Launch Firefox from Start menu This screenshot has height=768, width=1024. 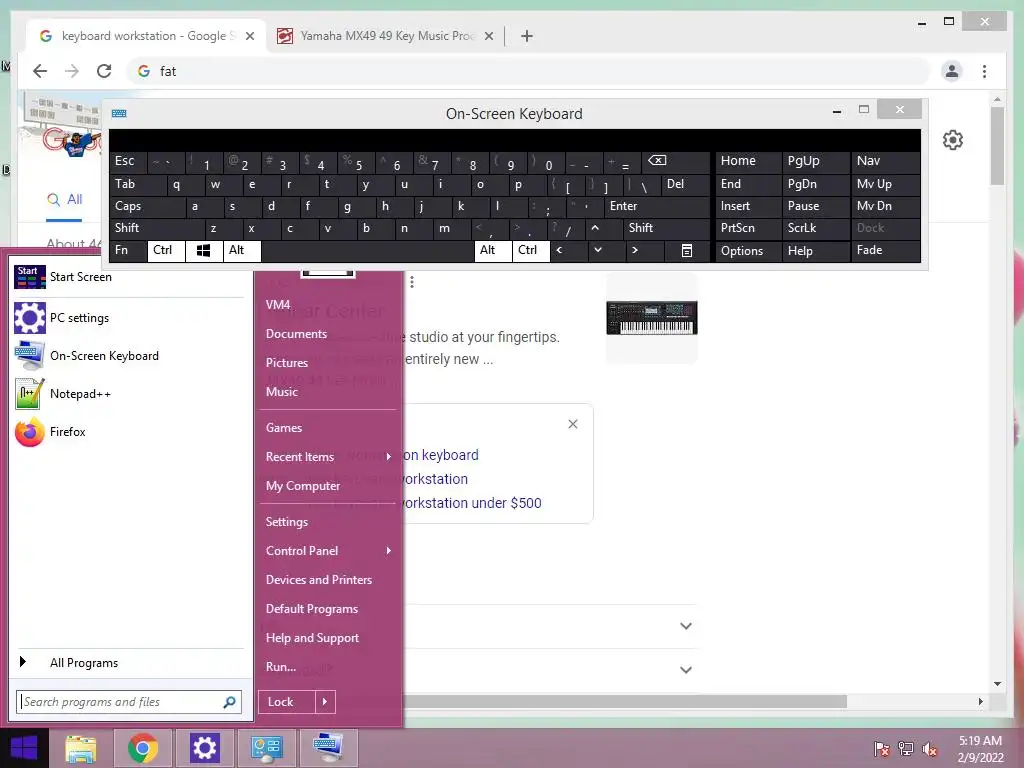[128, 432]
